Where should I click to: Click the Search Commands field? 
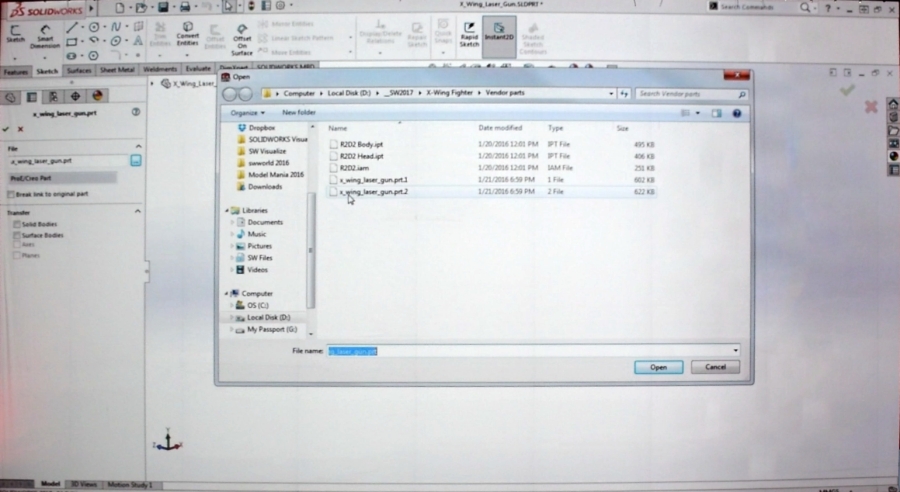[754, 7]
